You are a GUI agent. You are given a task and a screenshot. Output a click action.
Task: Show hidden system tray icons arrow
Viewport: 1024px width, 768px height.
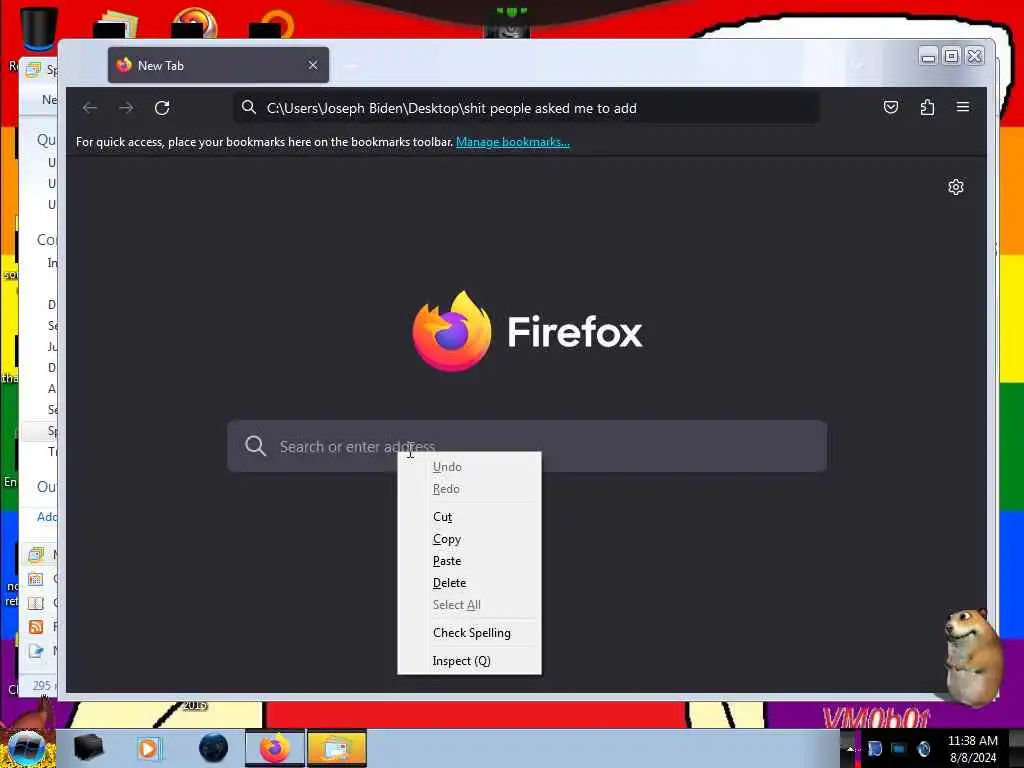pos(850,748)
